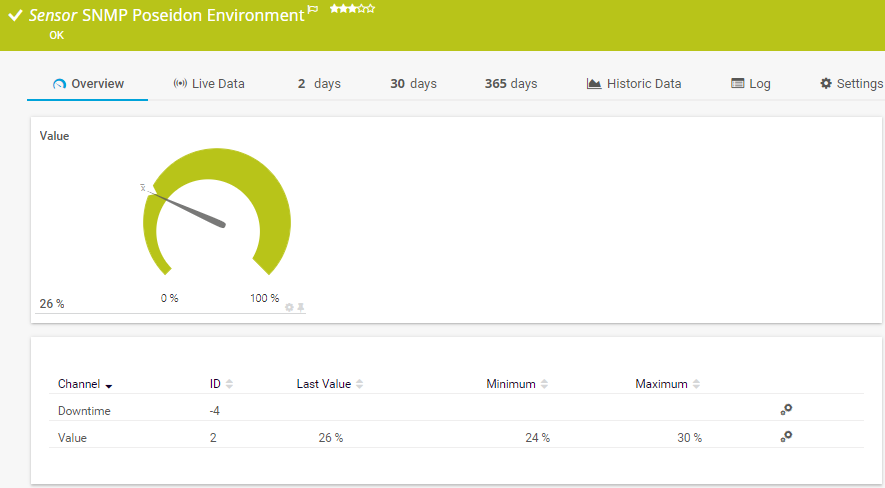Image resolution: width=885 pixels, height=488 pixels.
Task: Switch to the Live Data tab
Action: click(208, 84)
